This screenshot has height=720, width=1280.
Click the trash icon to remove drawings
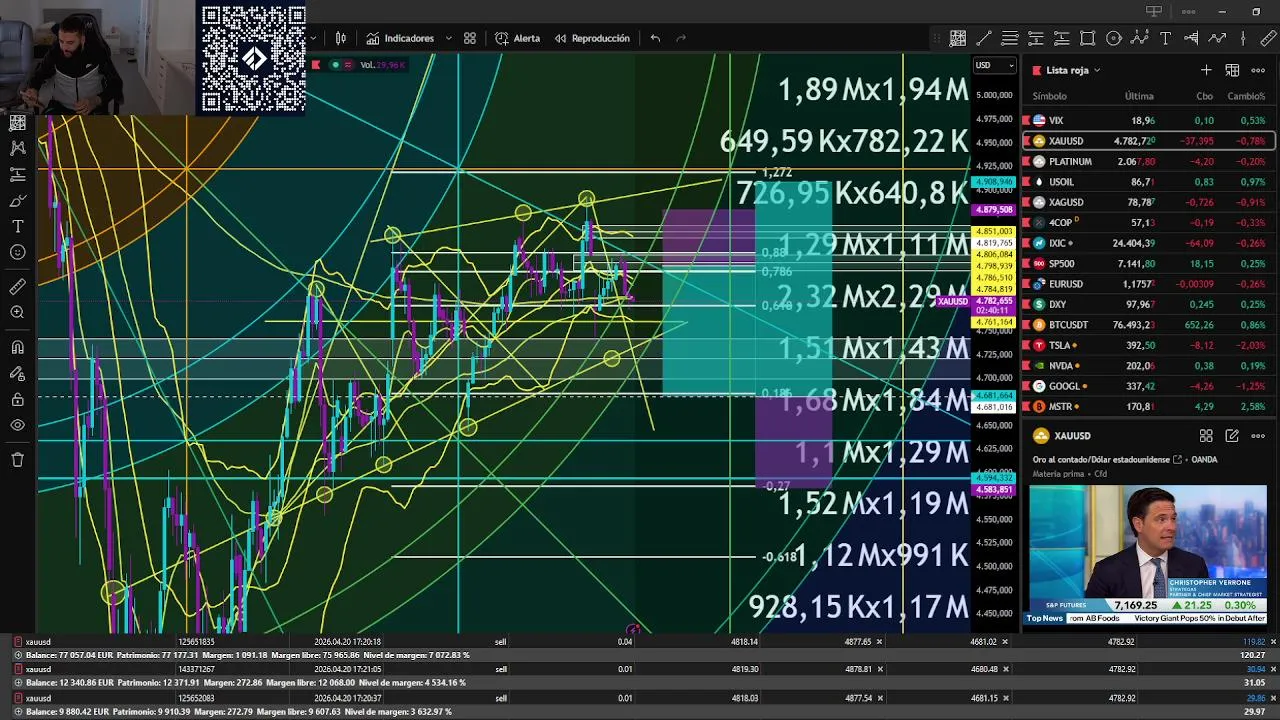tap(17, 460)
